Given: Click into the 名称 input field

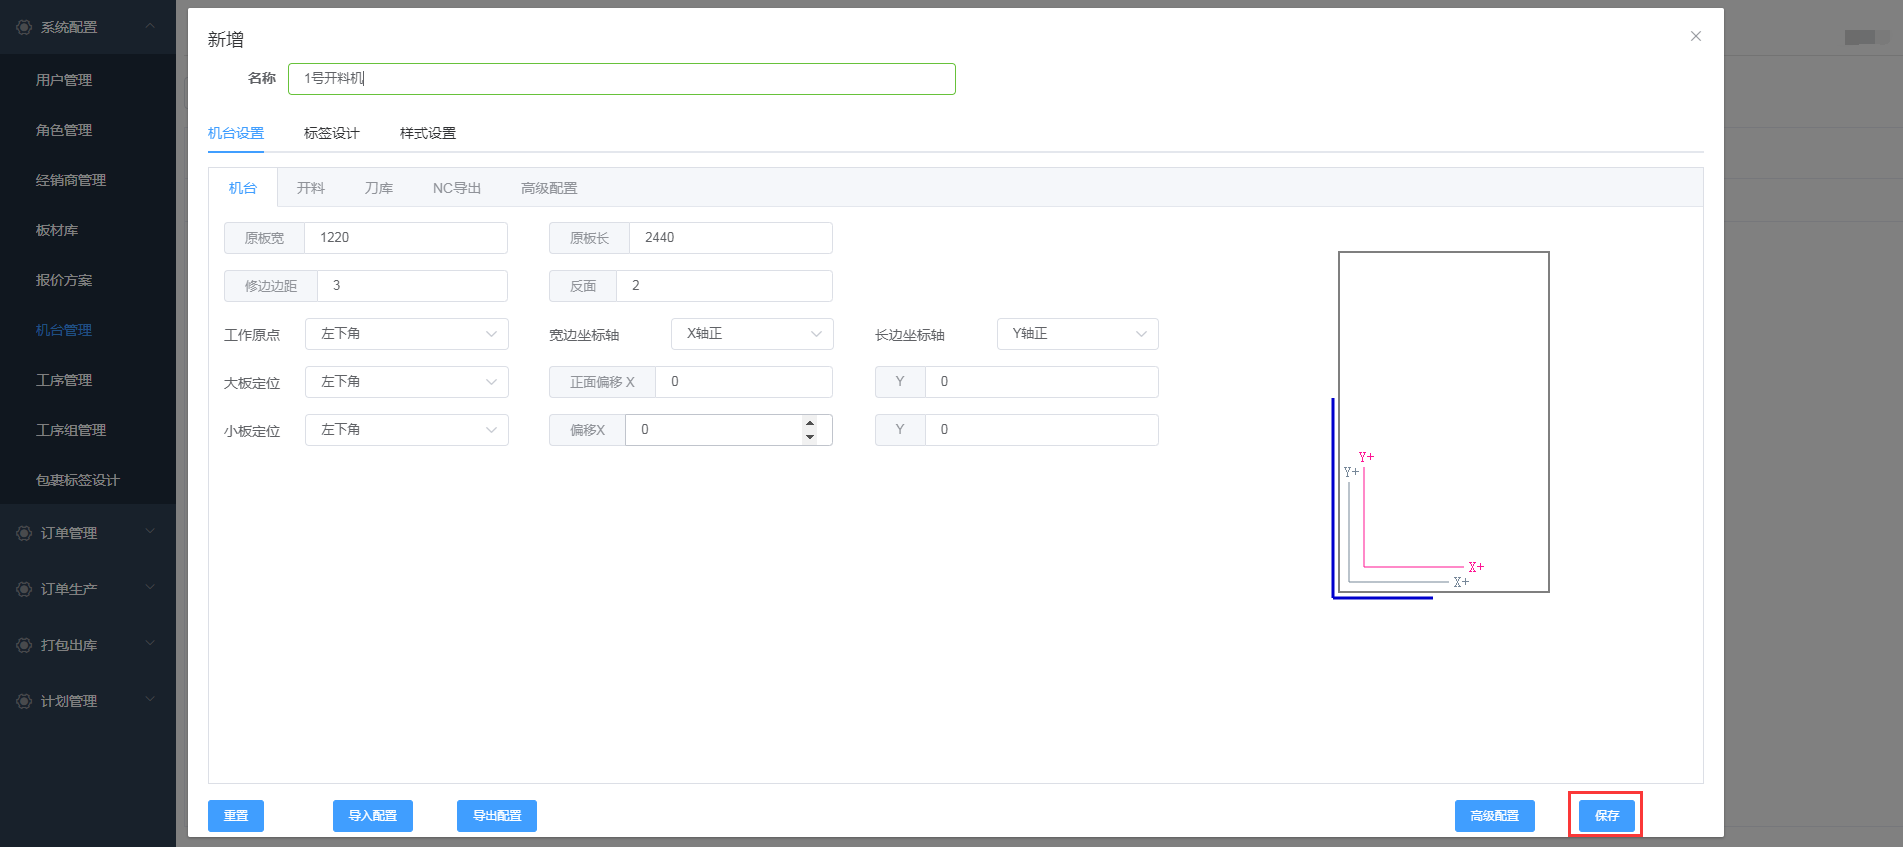Looking at the screenshot, I should point(621,79).
